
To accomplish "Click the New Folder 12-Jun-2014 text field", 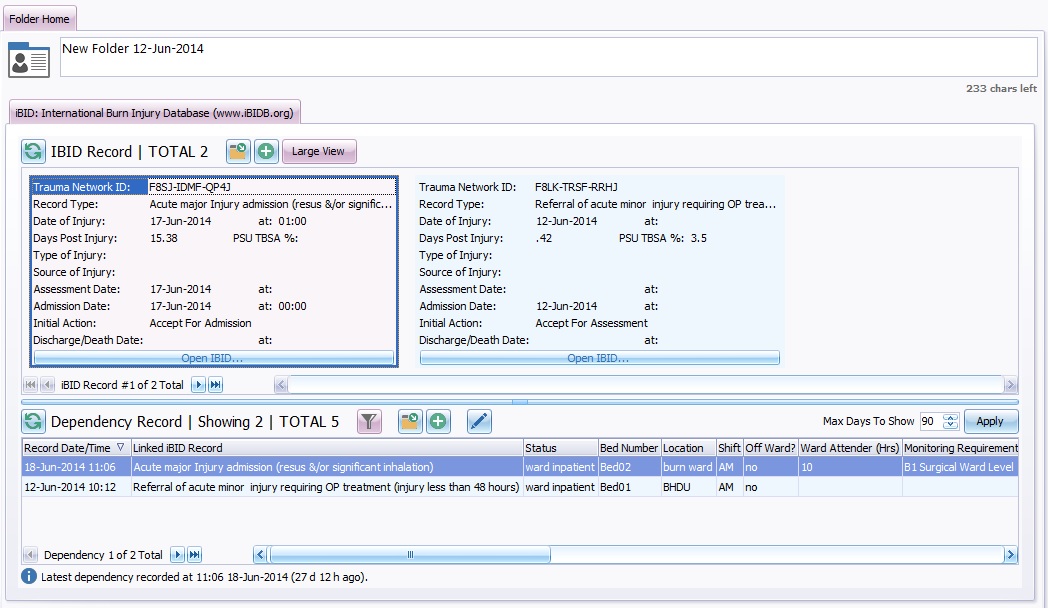I will [548, 57].
